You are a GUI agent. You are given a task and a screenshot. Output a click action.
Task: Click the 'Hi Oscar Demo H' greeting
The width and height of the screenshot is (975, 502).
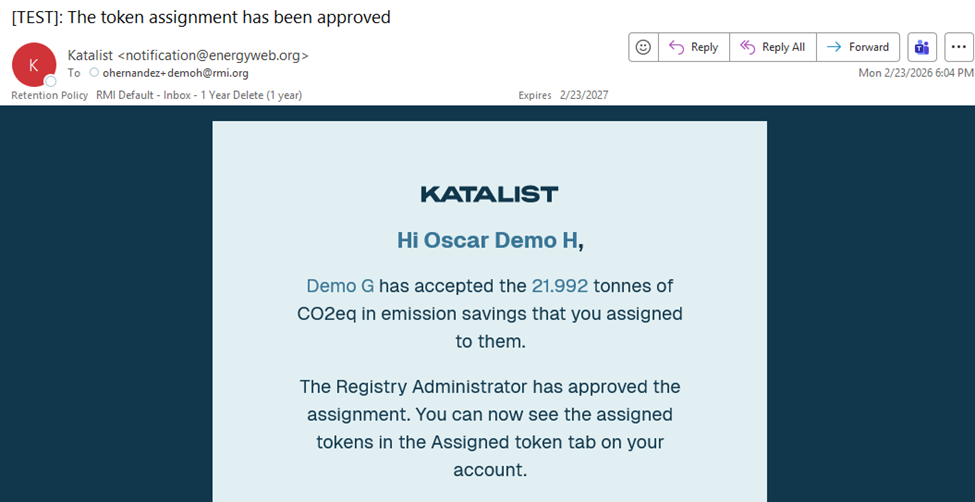pos(488,240)
